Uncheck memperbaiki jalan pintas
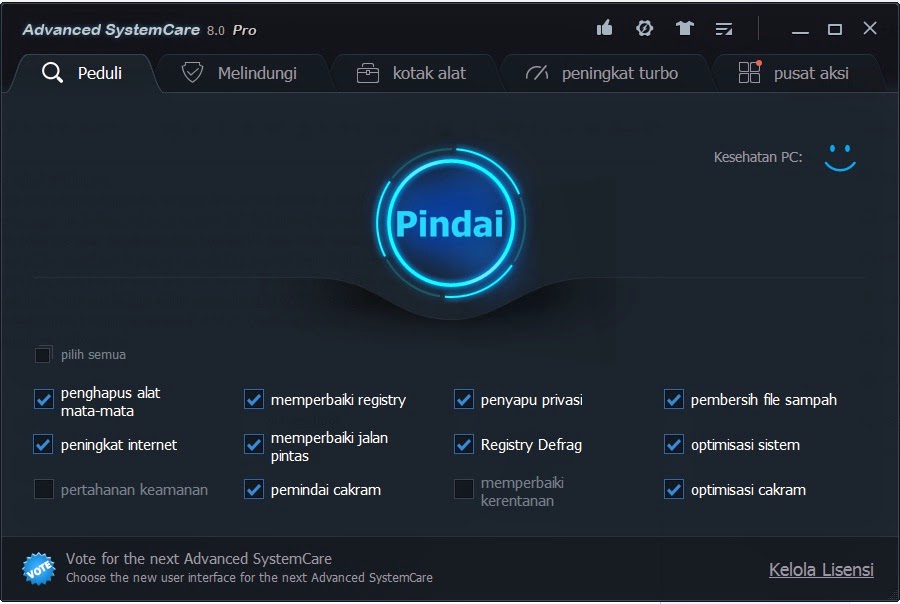This screenshot has width=900, height=604. pos(254,444)
